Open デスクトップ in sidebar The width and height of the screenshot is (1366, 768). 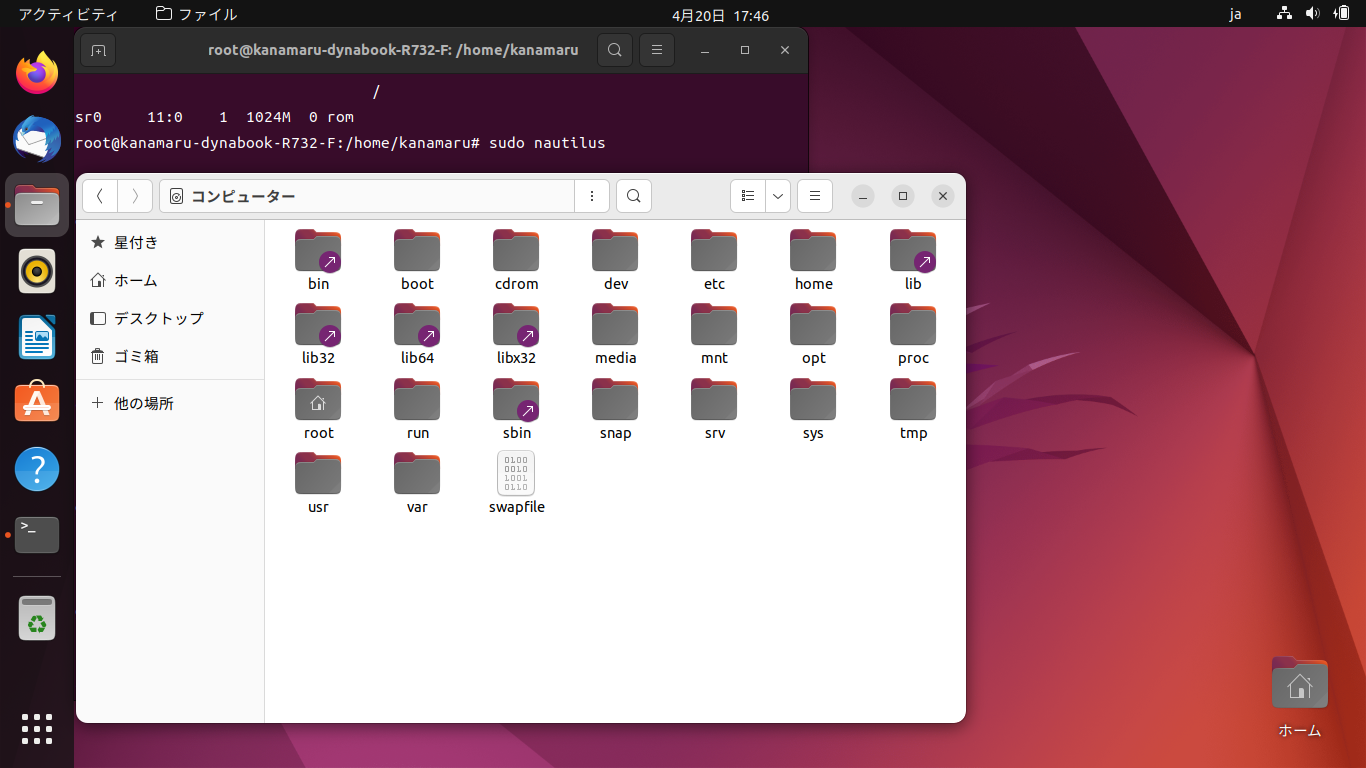tap(170, 318)
